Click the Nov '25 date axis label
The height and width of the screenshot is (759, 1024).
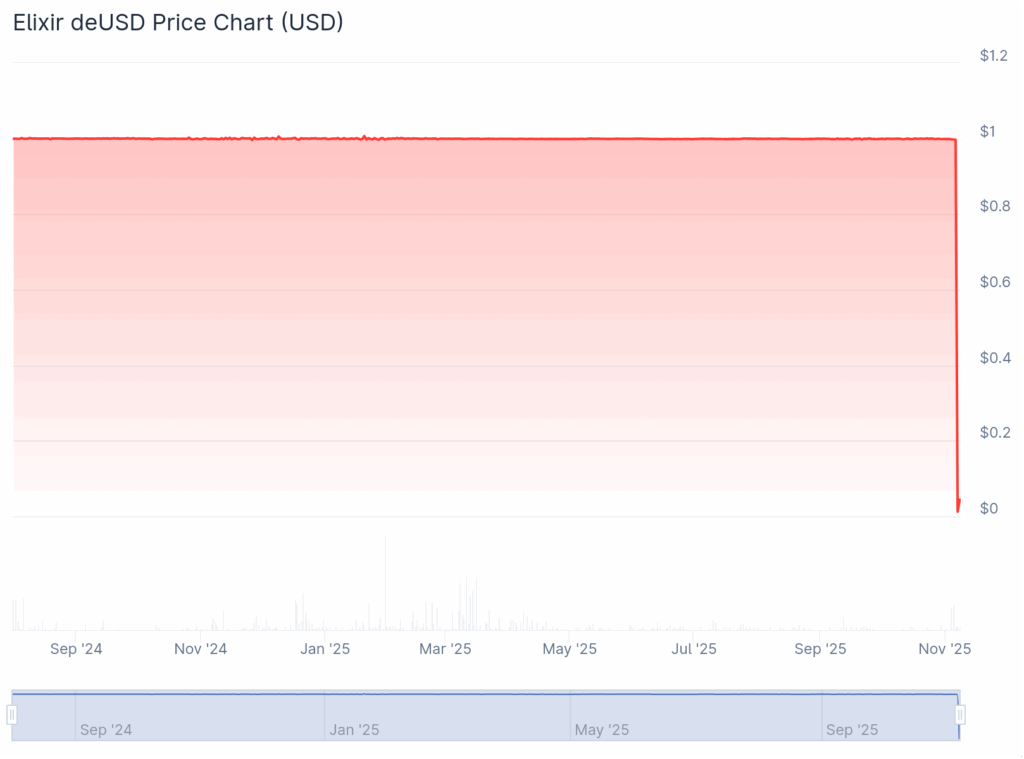944,649
